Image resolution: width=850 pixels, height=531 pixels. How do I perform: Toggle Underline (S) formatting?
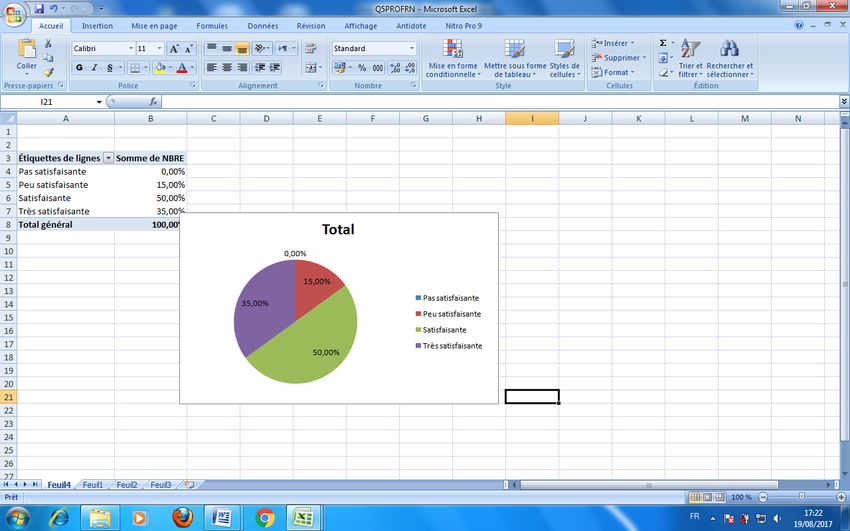[x=110, y=68]
